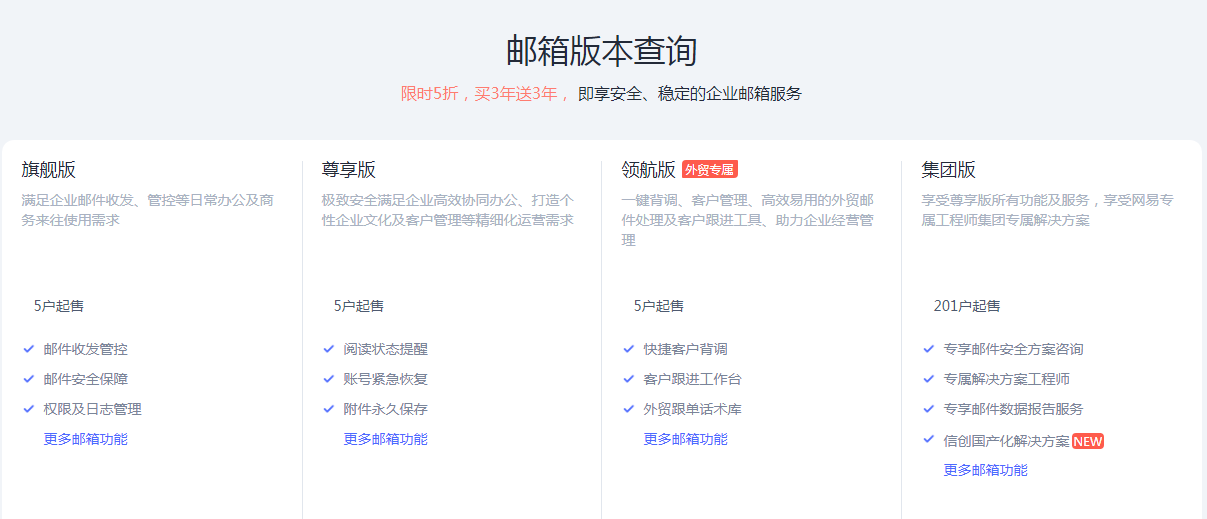Image resolution: width=1207 pixels, height=519 pixels.
Task: Select the 旗舰版 plan title
Action: click(48, 170)
